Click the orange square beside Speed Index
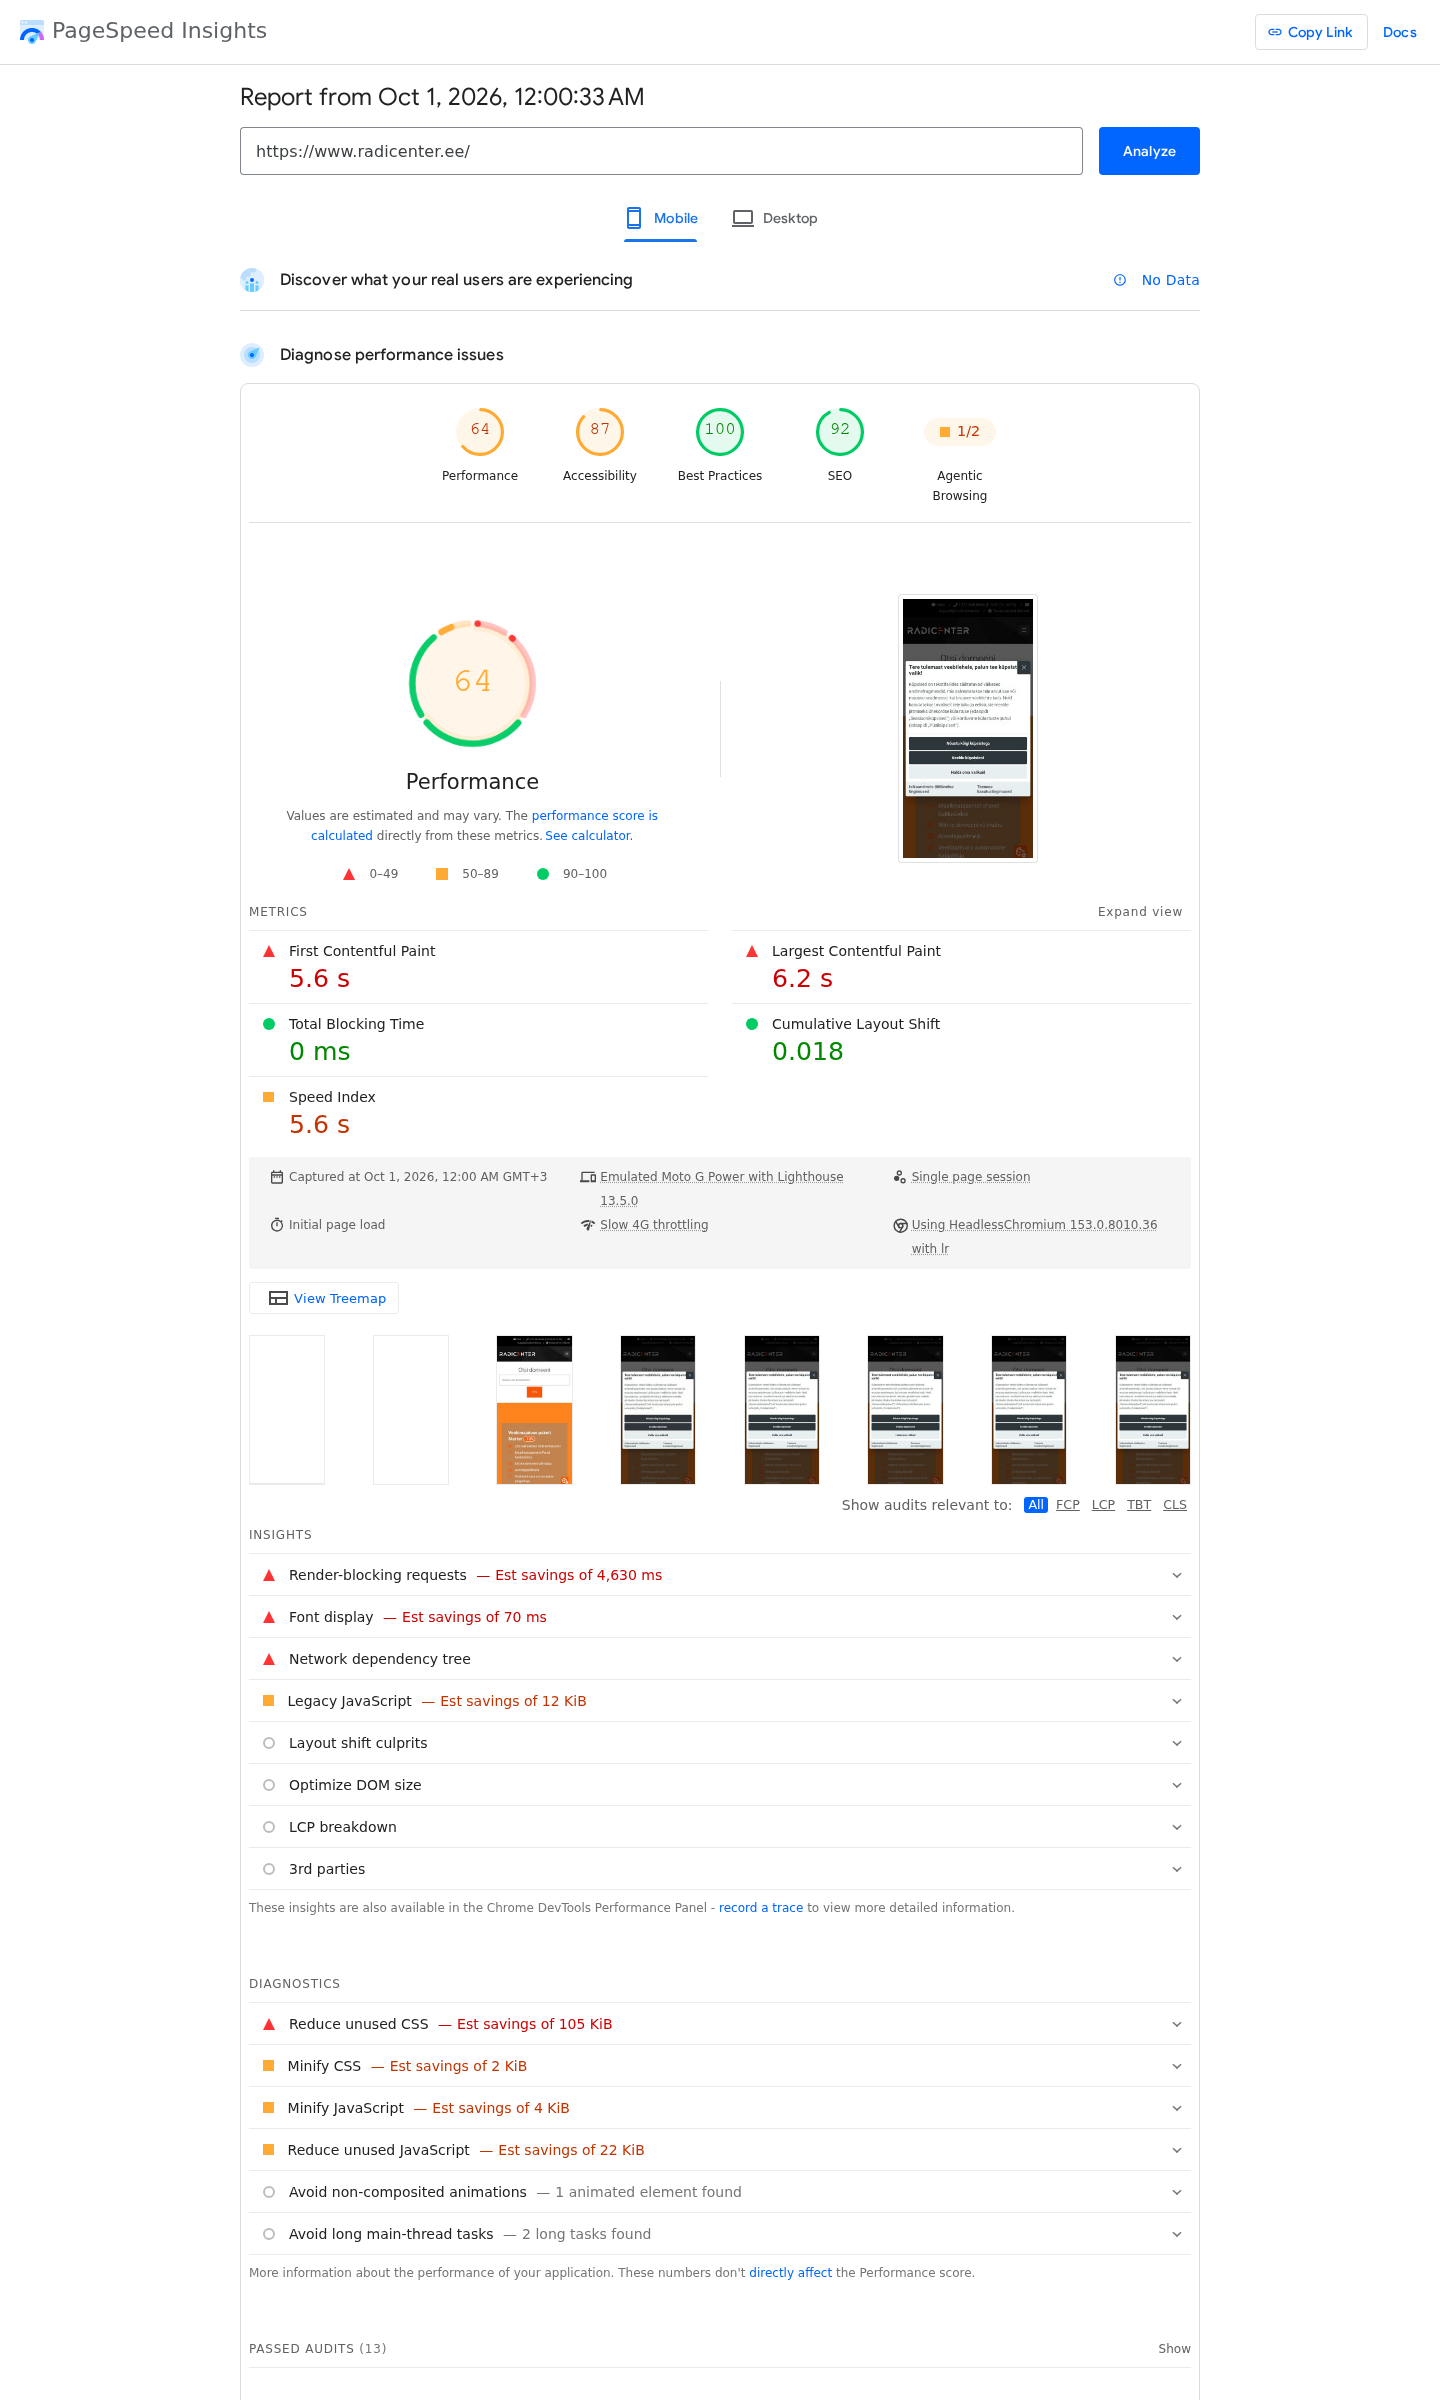Image resolution: width=1440 pixels, height=2400 pixels. tap(269, 1097)
